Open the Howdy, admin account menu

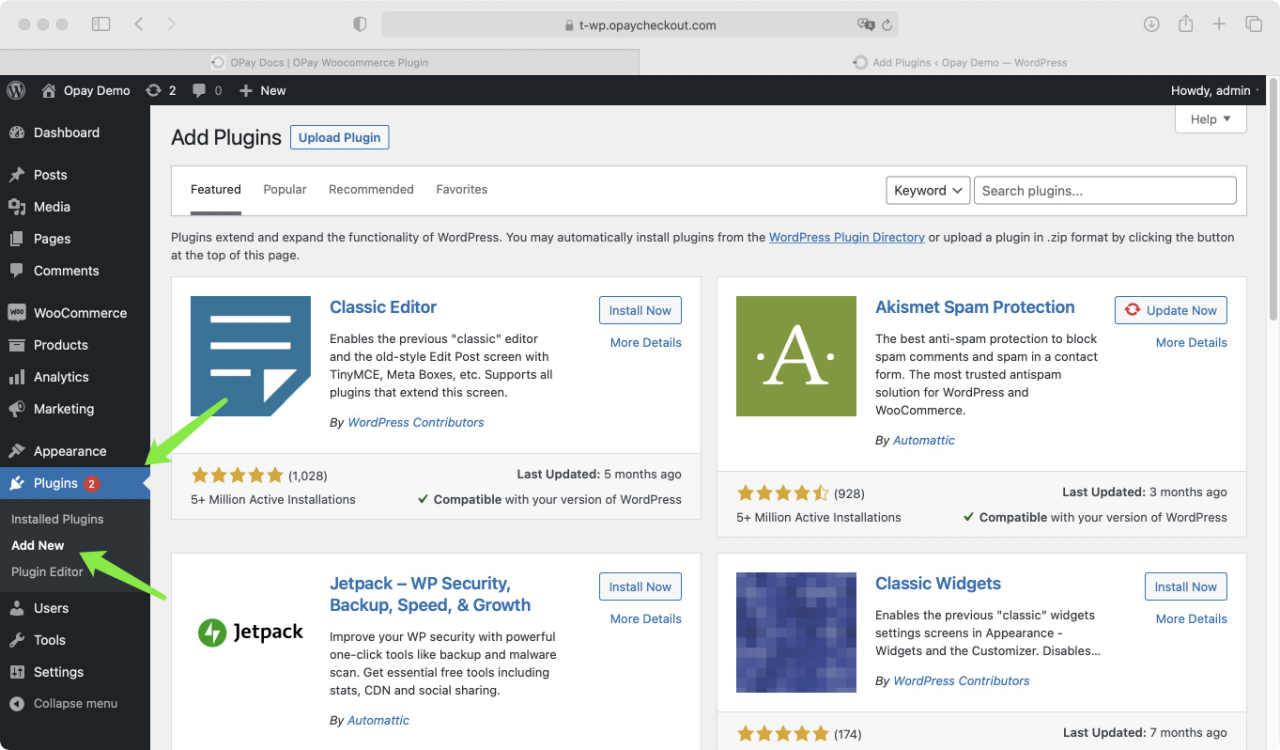[1210, 90]
